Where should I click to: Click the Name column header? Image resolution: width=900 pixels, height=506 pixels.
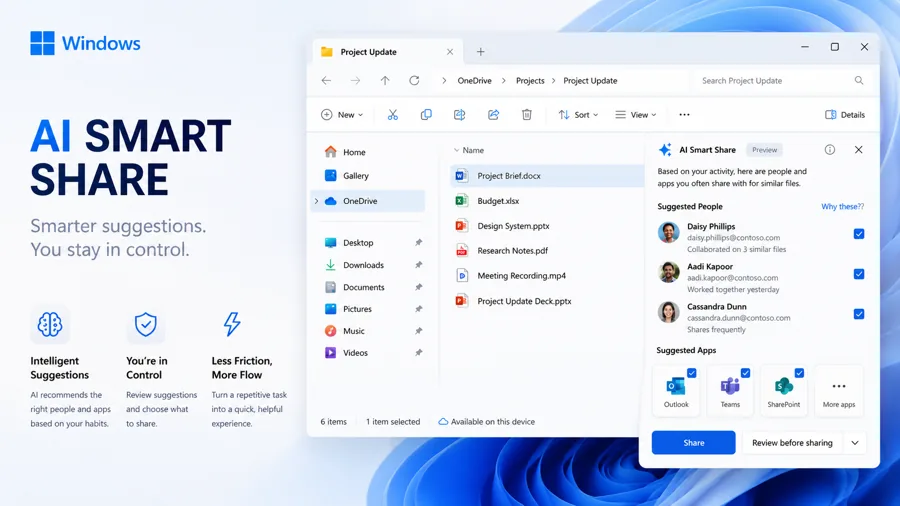click(473, 150)
